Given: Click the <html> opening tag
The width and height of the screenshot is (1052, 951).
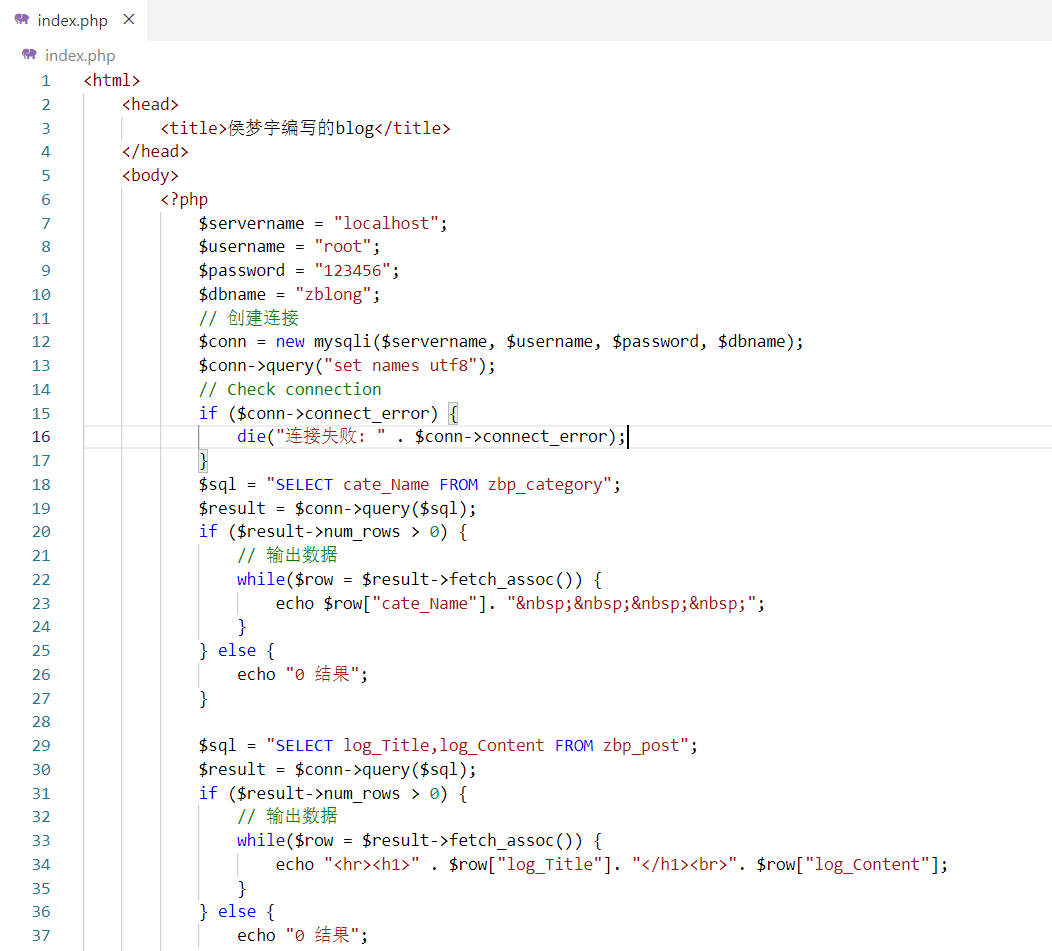Looking at the screenshot, I should coord(112,81).
